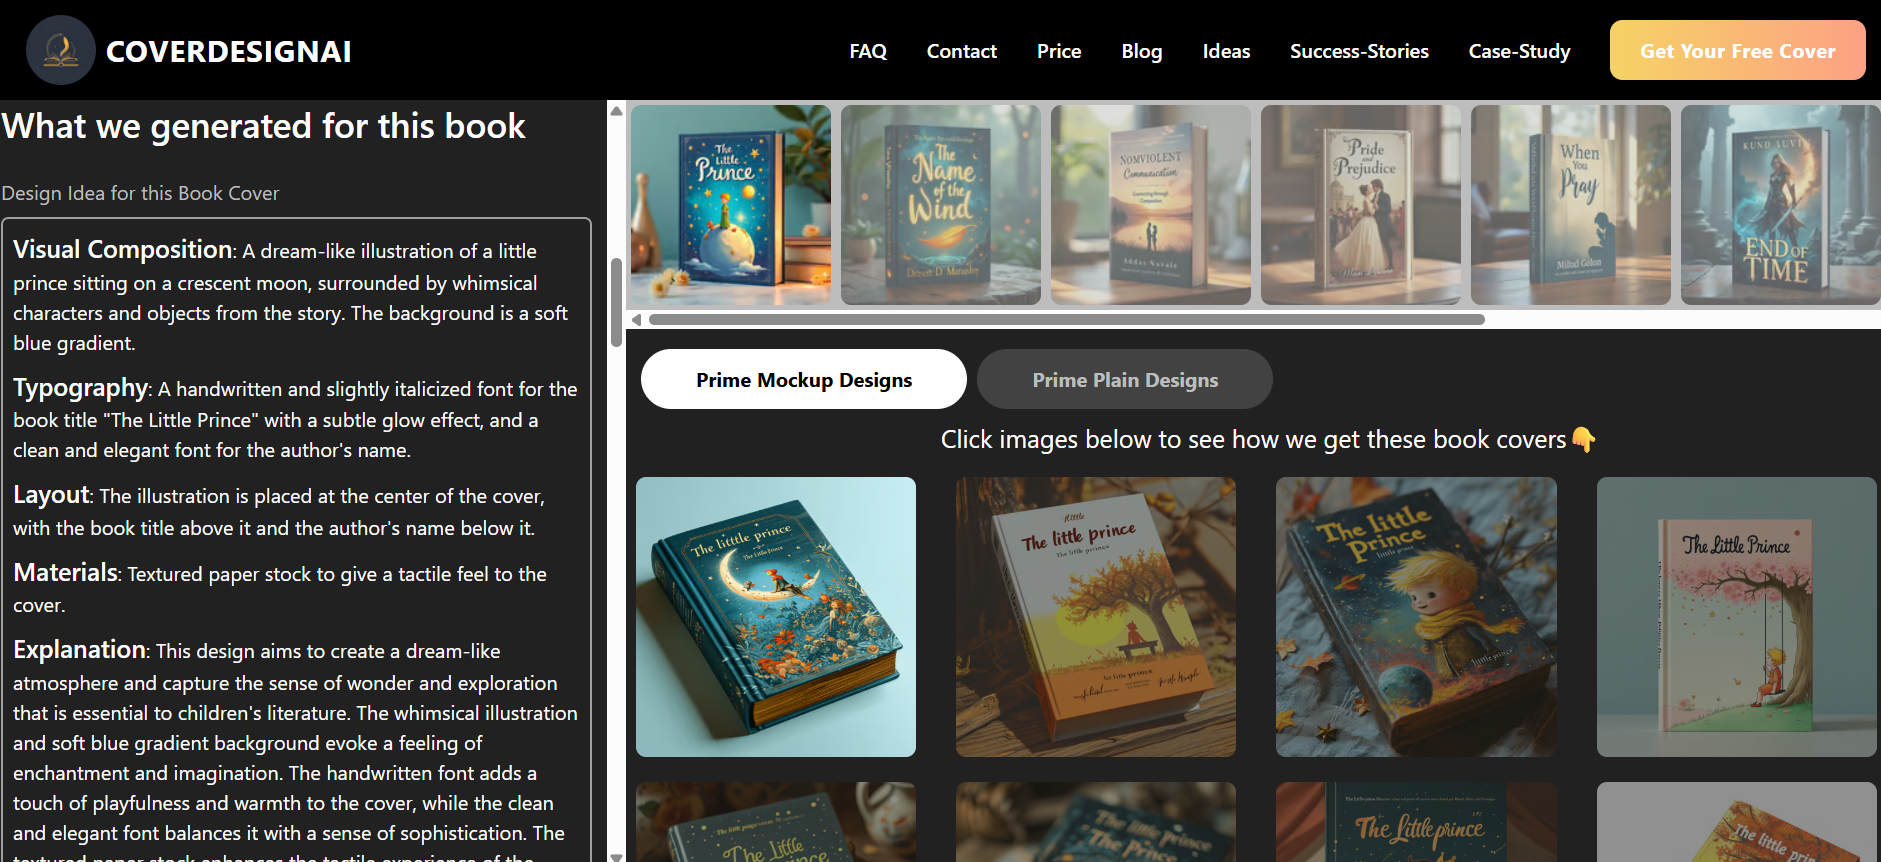Screen dimensions: 1881x862
Task: Click the 'Materials' heading
Action: point(66,572)
